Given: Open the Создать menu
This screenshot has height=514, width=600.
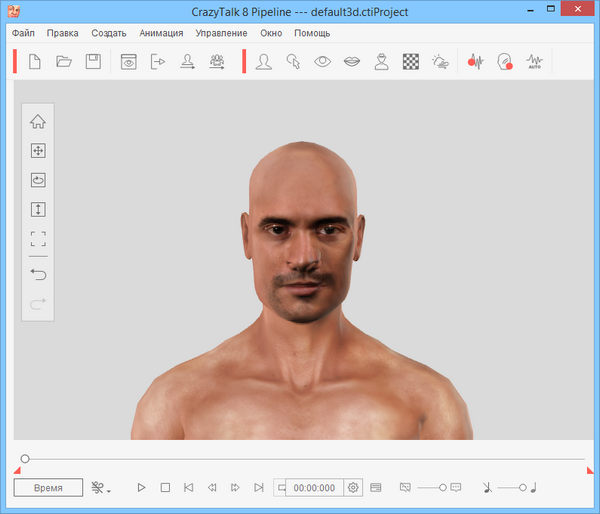Looking at the screenshot, I should [x=108, y=33].
